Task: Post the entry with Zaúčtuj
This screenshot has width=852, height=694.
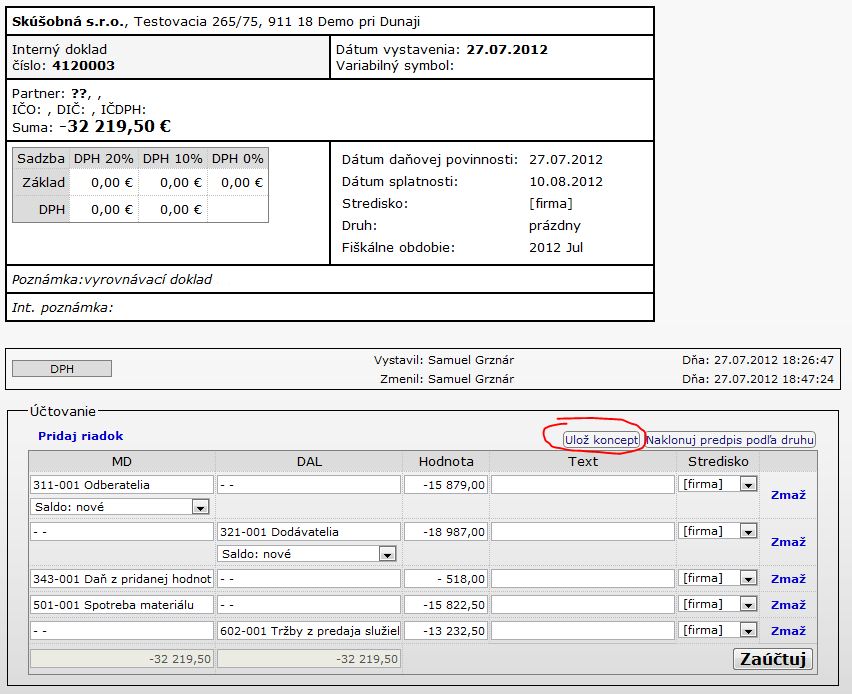Action: click(x=773, y=659)
